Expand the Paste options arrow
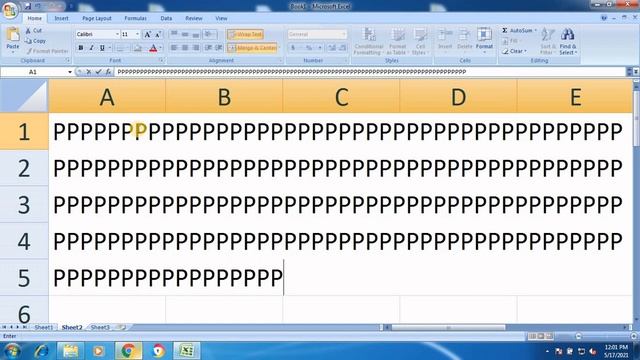This screenshot has width=640, height=360. 13,51
